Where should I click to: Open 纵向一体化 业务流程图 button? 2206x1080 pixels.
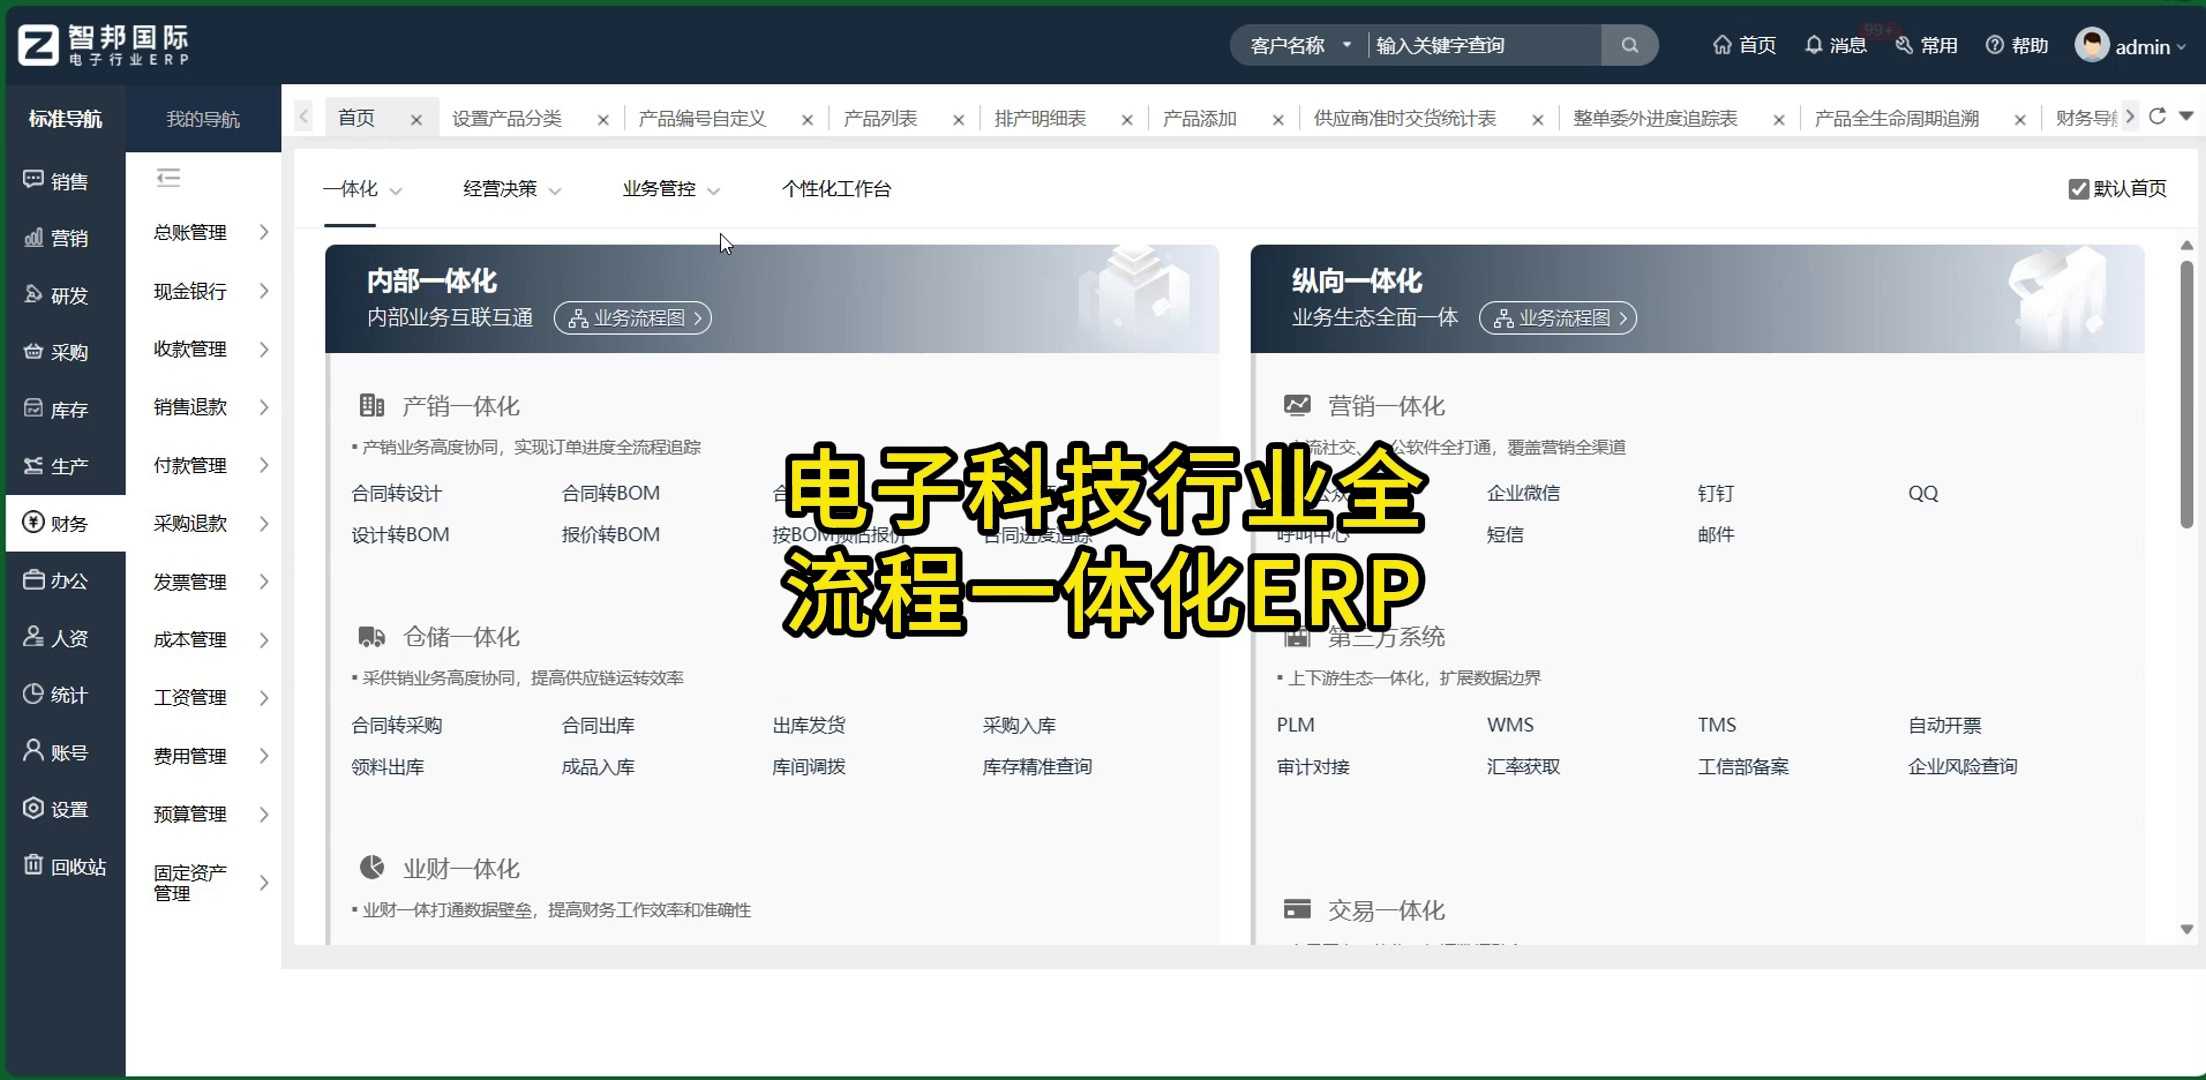(1557, 318)
